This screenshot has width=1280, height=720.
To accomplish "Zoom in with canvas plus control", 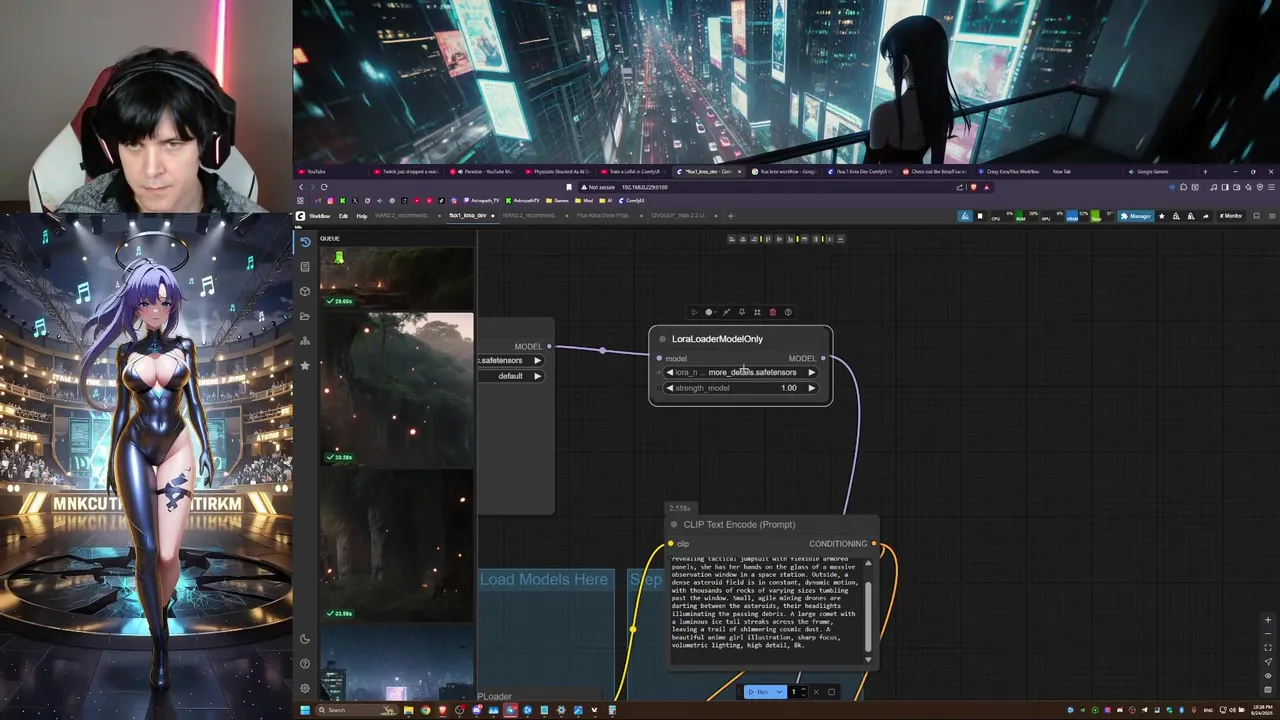I will coord(1268,620).
